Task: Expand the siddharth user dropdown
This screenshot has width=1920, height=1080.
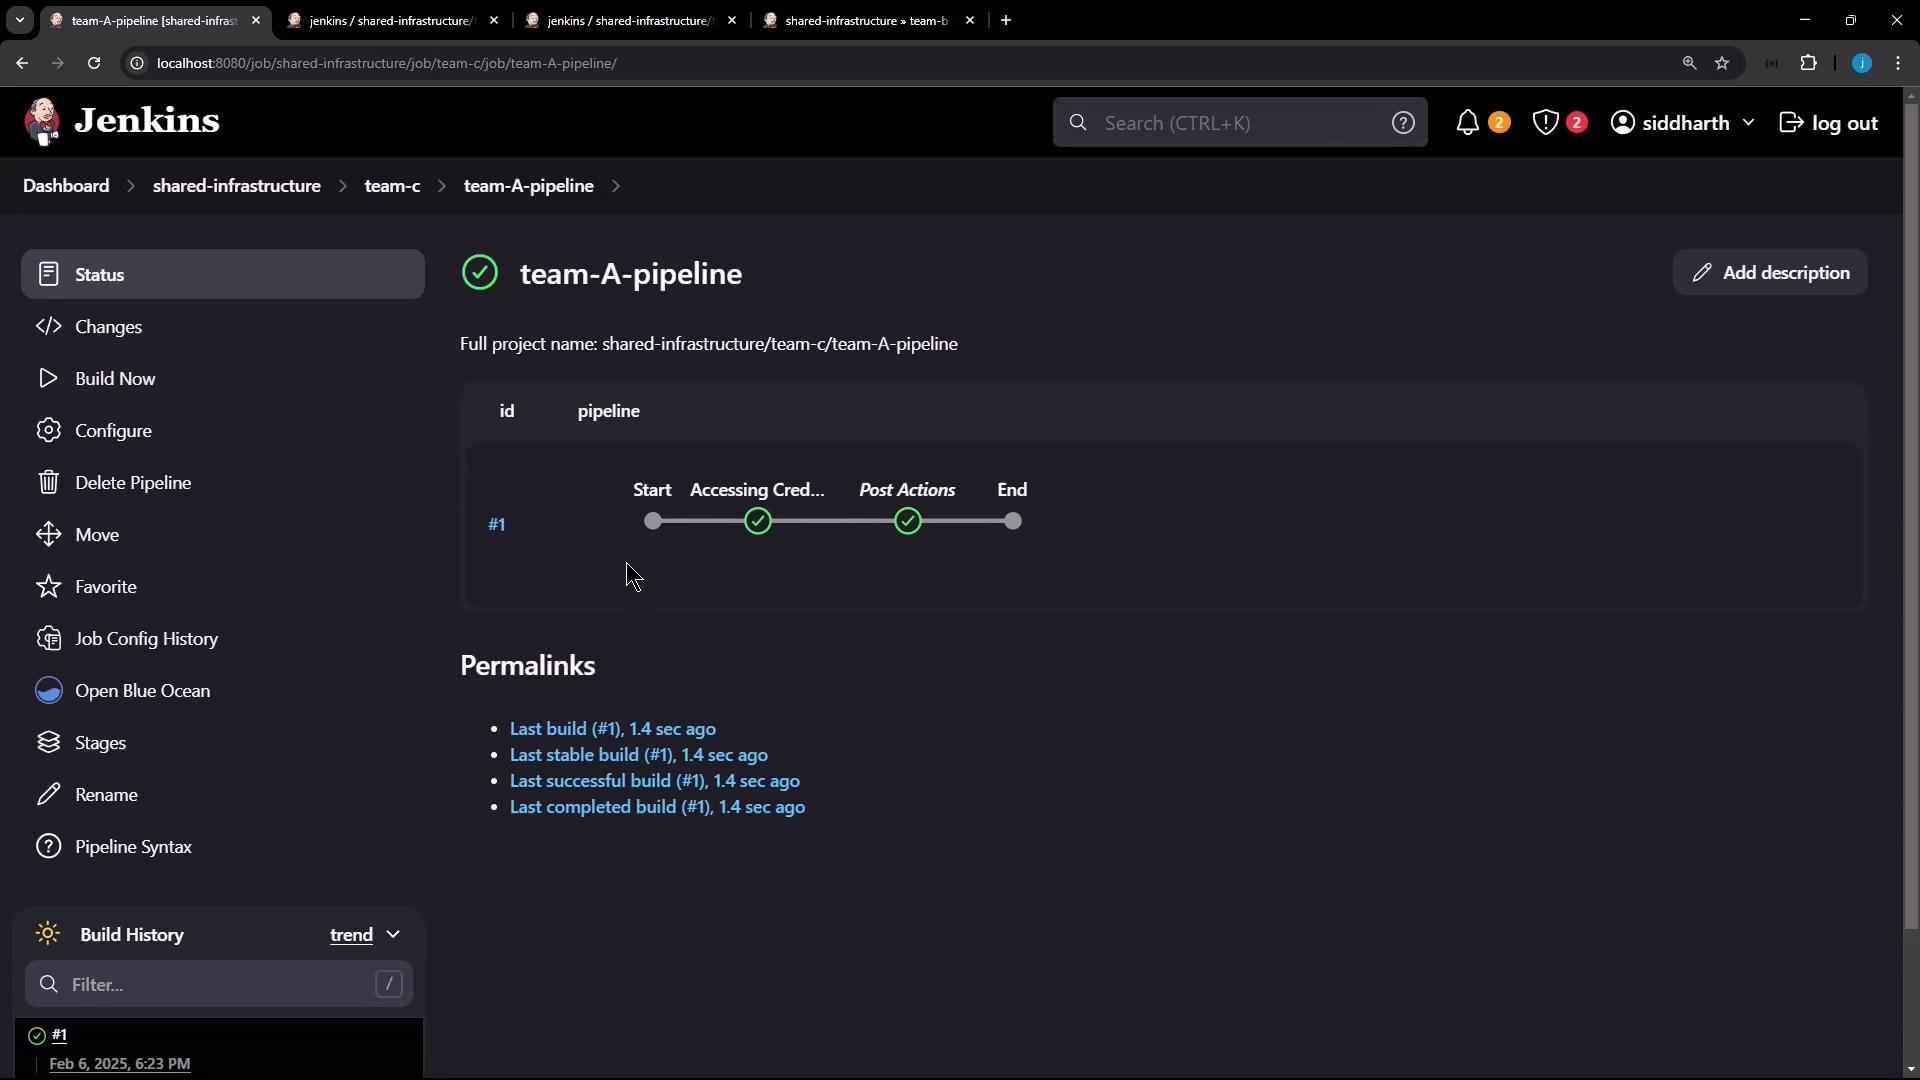Action: 1748,123
